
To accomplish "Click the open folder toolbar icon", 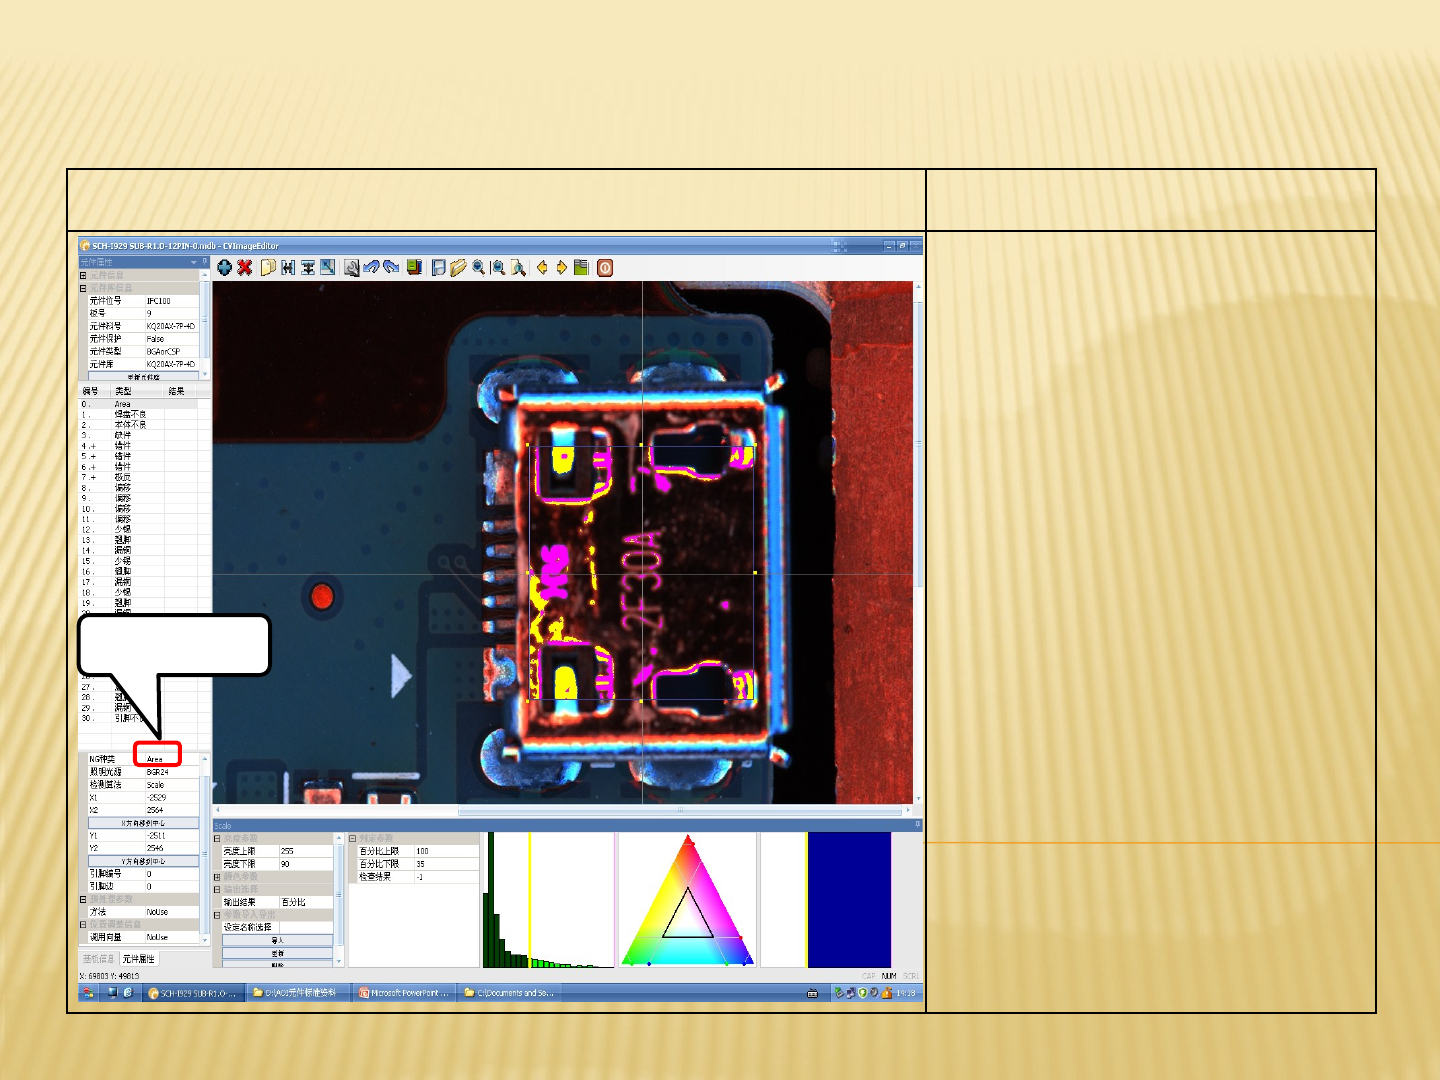I will pos(458,268).
